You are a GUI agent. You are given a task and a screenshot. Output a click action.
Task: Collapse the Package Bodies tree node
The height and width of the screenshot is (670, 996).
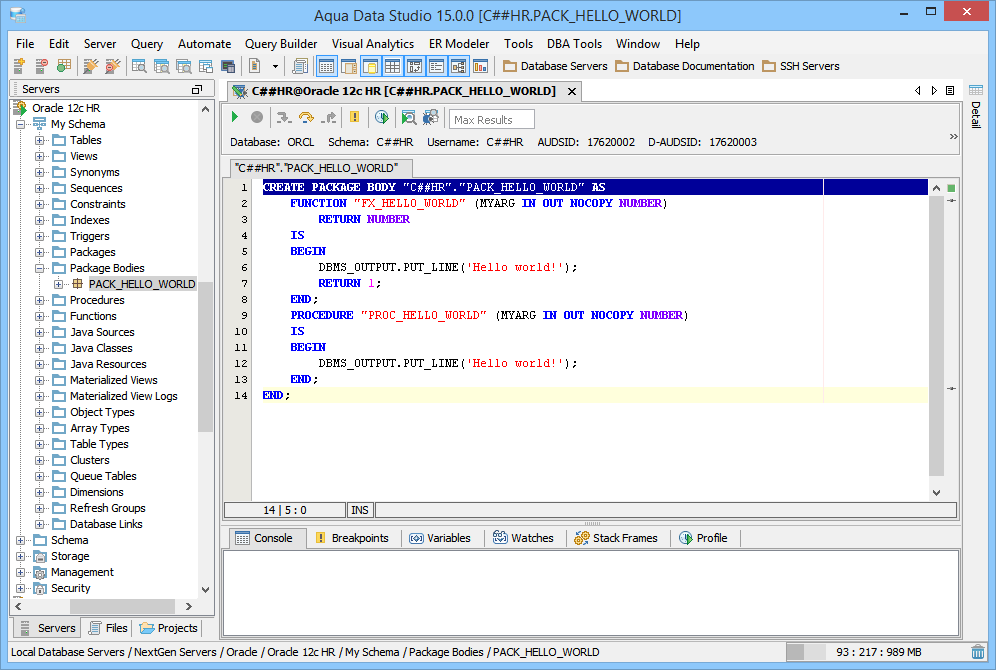tap(40, 268)
